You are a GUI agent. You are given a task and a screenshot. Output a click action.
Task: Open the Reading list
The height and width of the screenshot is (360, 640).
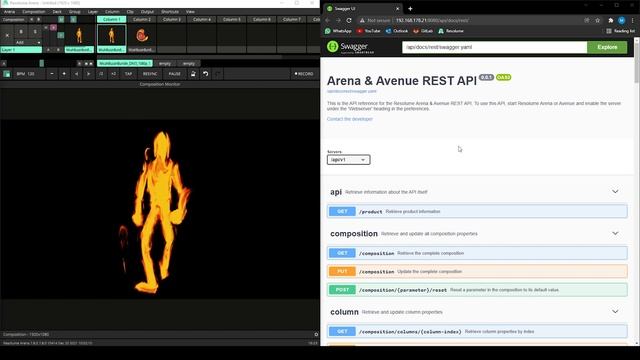(620, 31)
